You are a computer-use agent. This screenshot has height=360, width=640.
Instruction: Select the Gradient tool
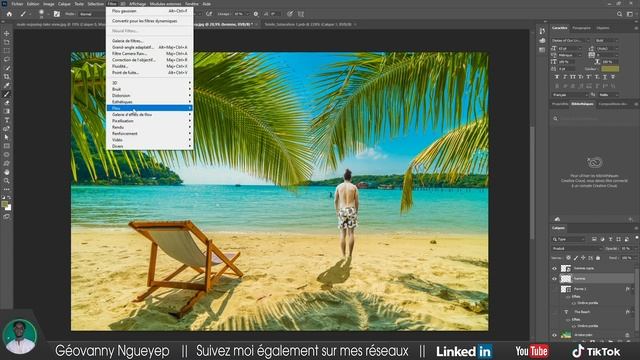7,111
